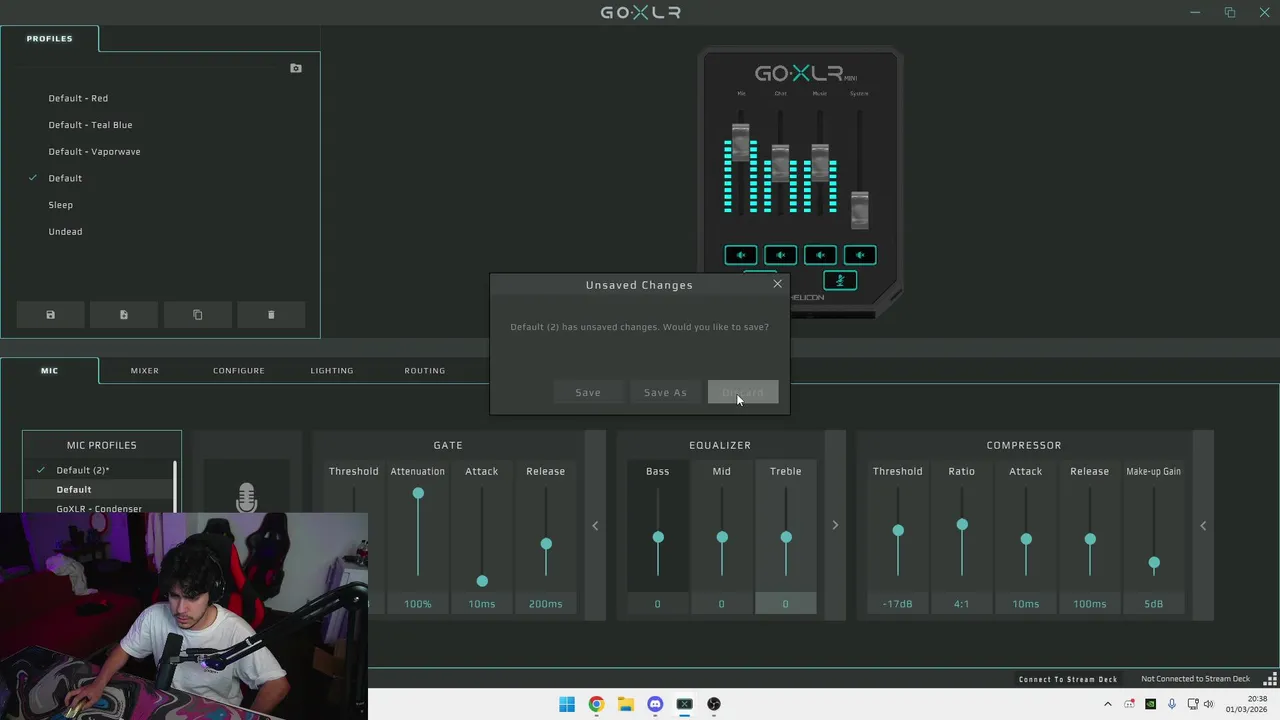1280x720 pixels.
Task: Click the Gate Release slider handle
Action: (546, 544)
